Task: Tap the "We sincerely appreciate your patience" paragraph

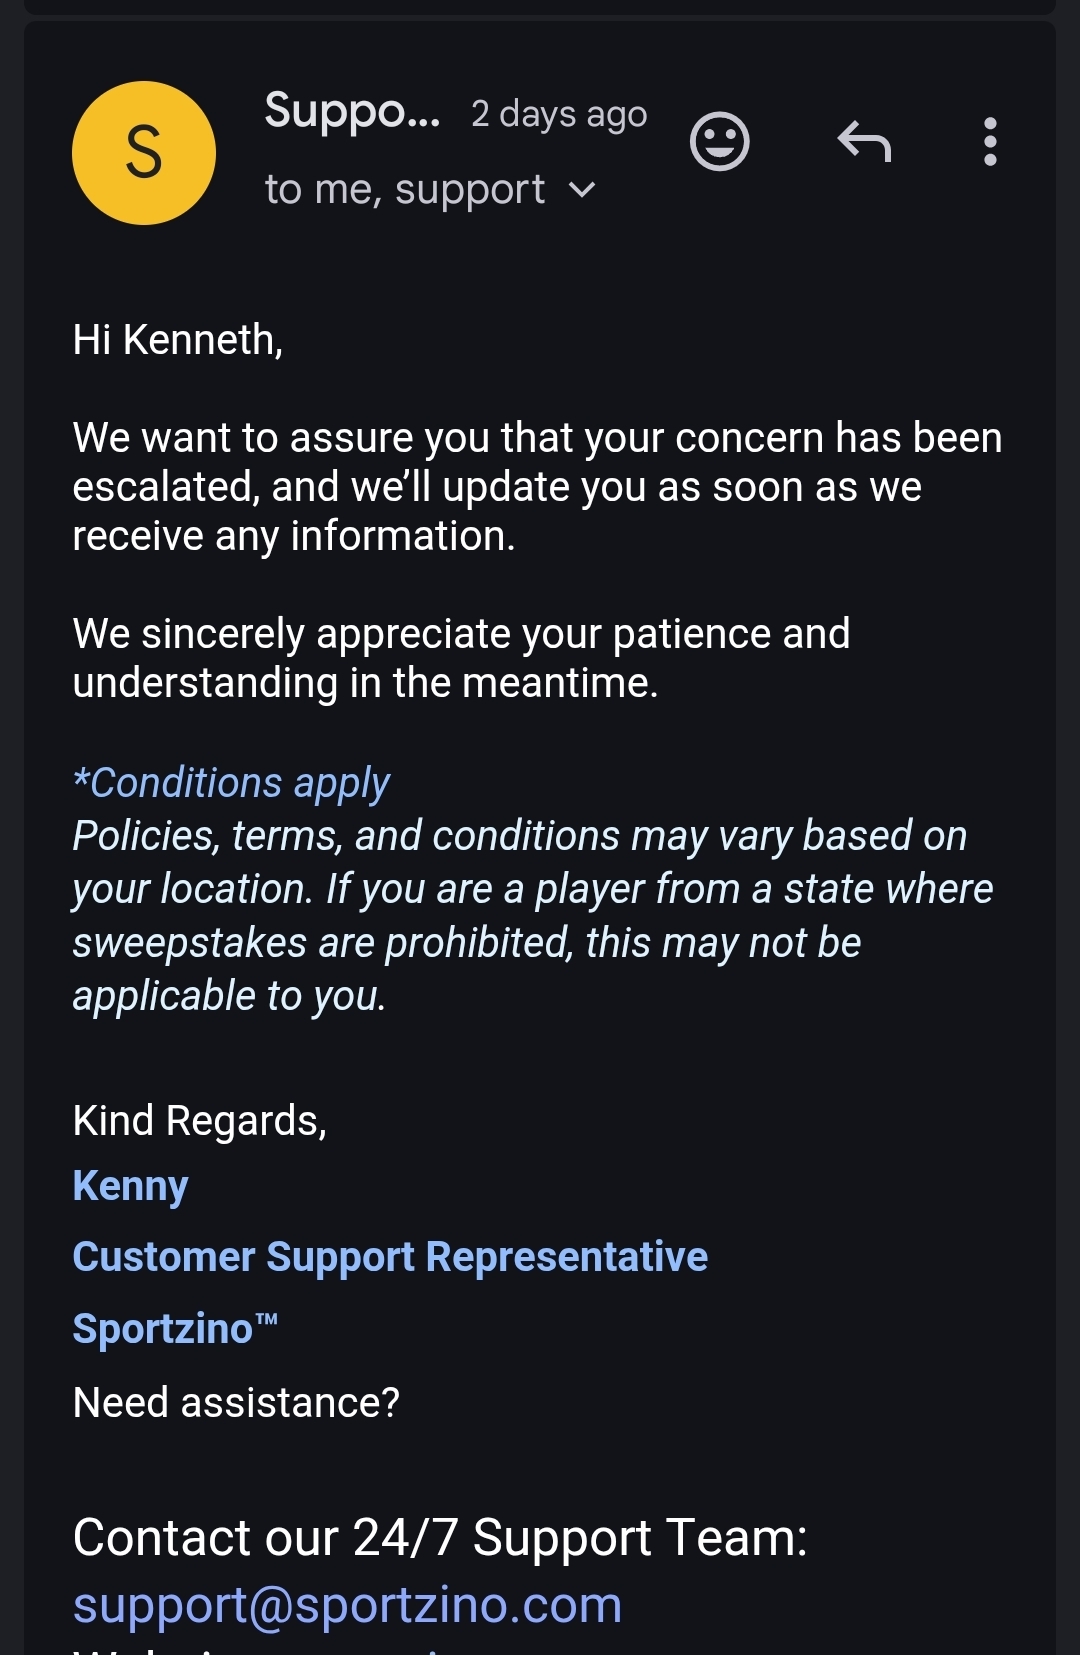Action: pyautogui.click(x=461, y=658)
